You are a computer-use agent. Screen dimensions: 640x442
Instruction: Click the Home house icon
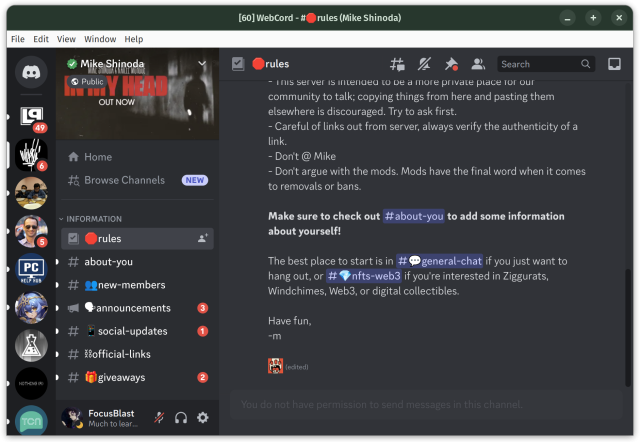click(73, 157)
